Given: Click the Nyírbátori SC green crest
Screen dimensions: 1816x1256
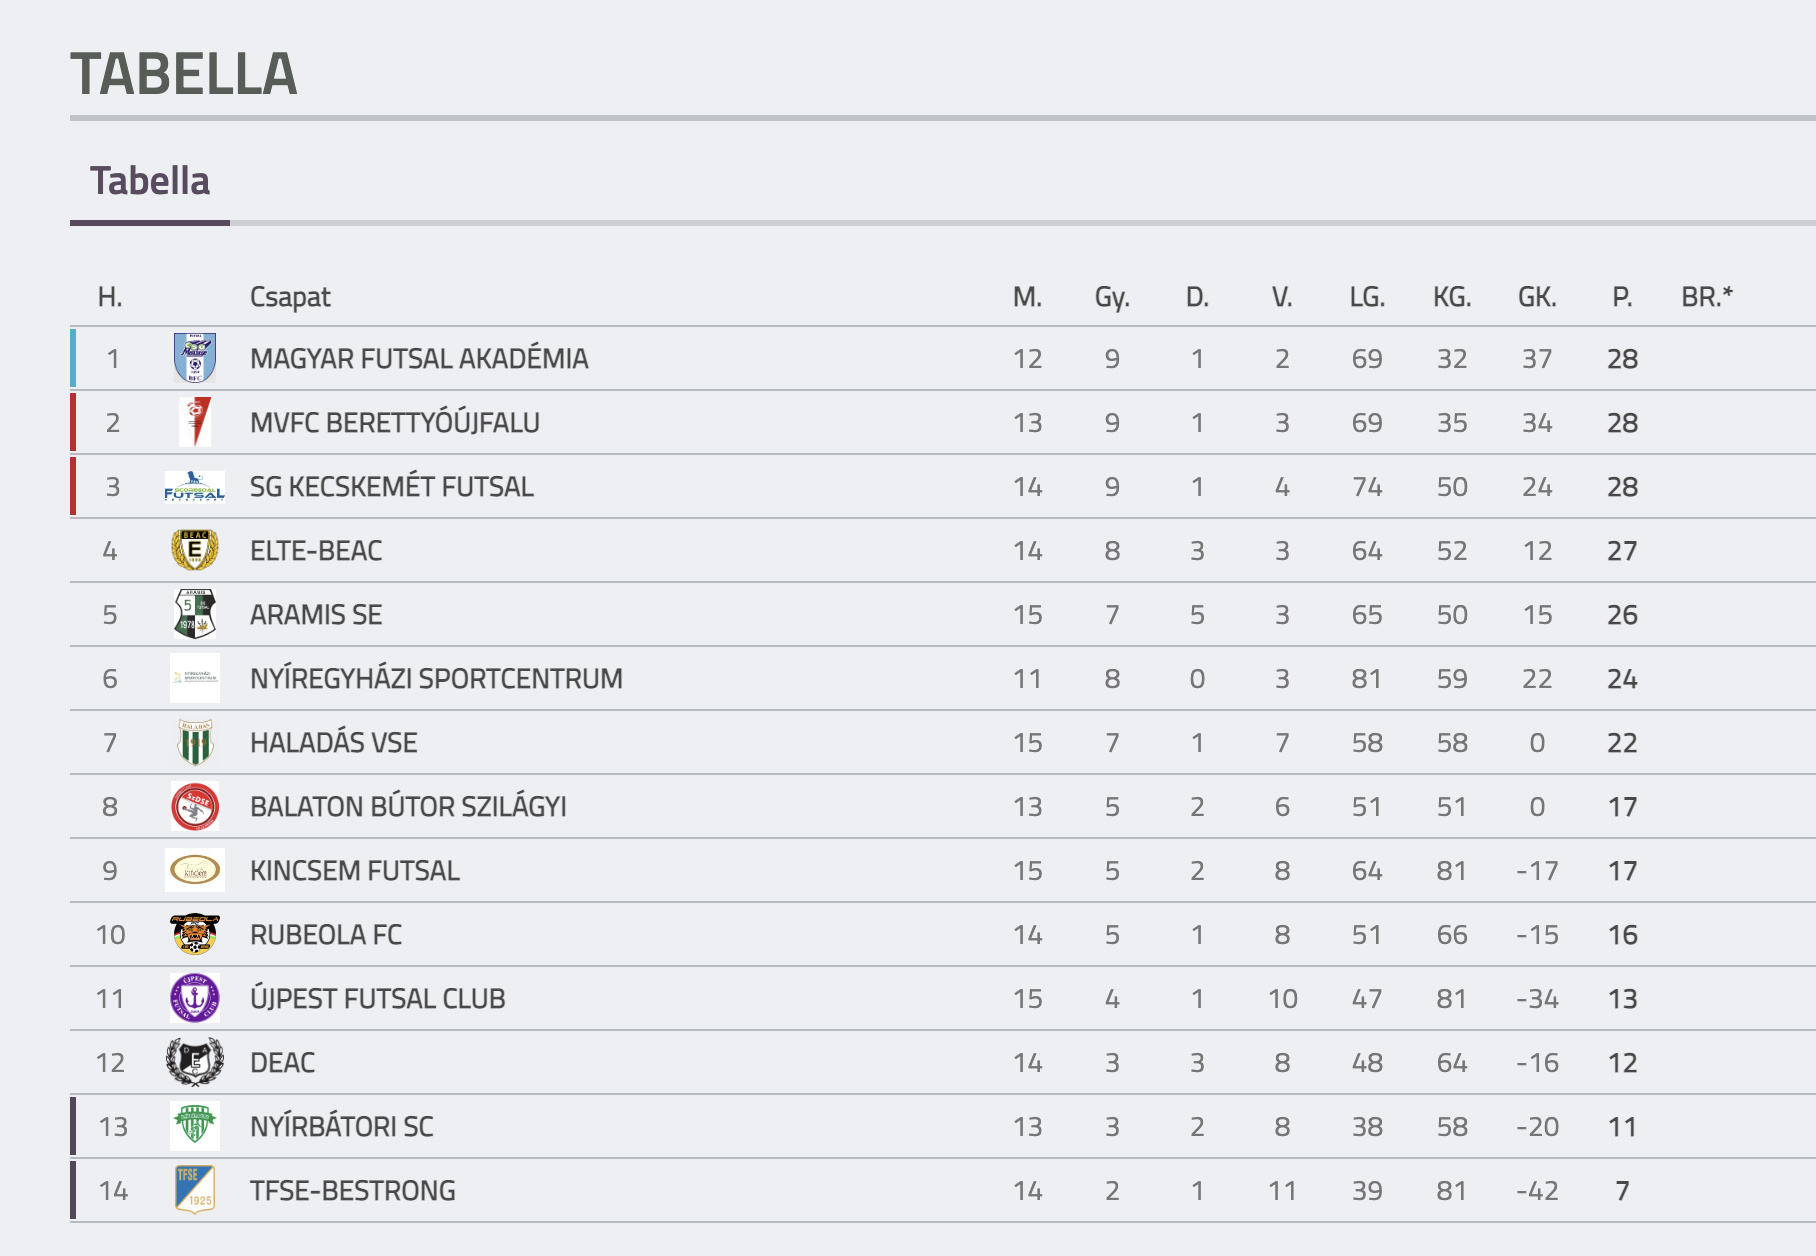Looking at the screenshot, I should [195, 1126].
